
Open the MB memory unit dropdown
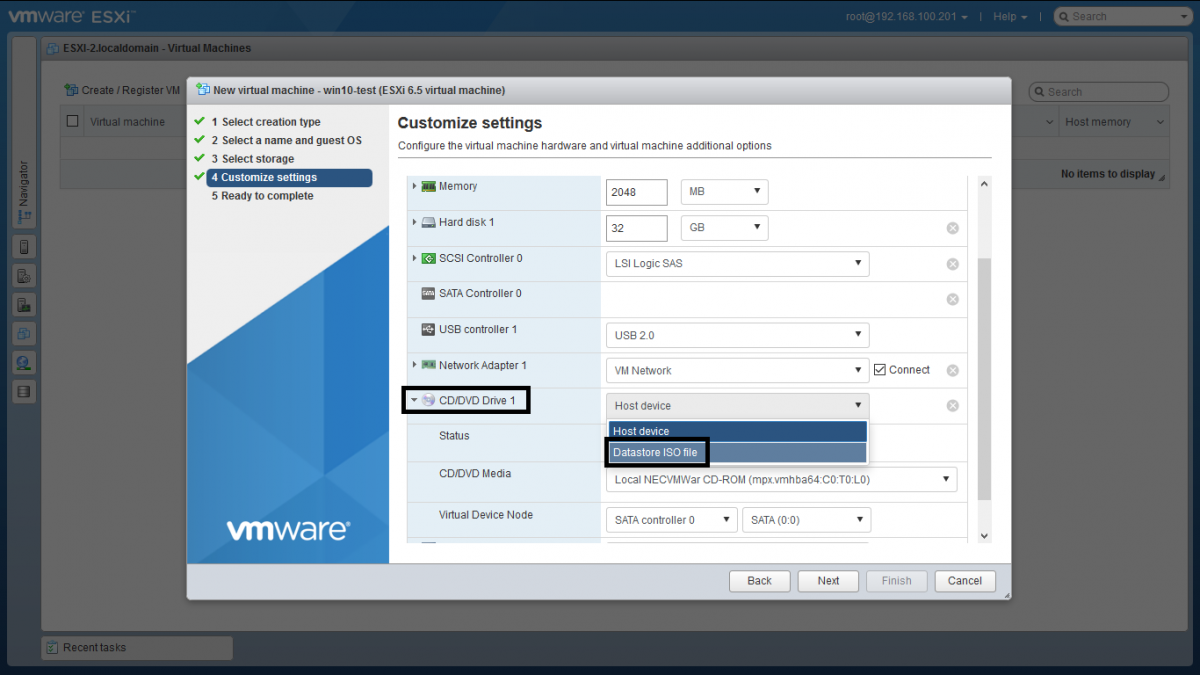(724, 192)
